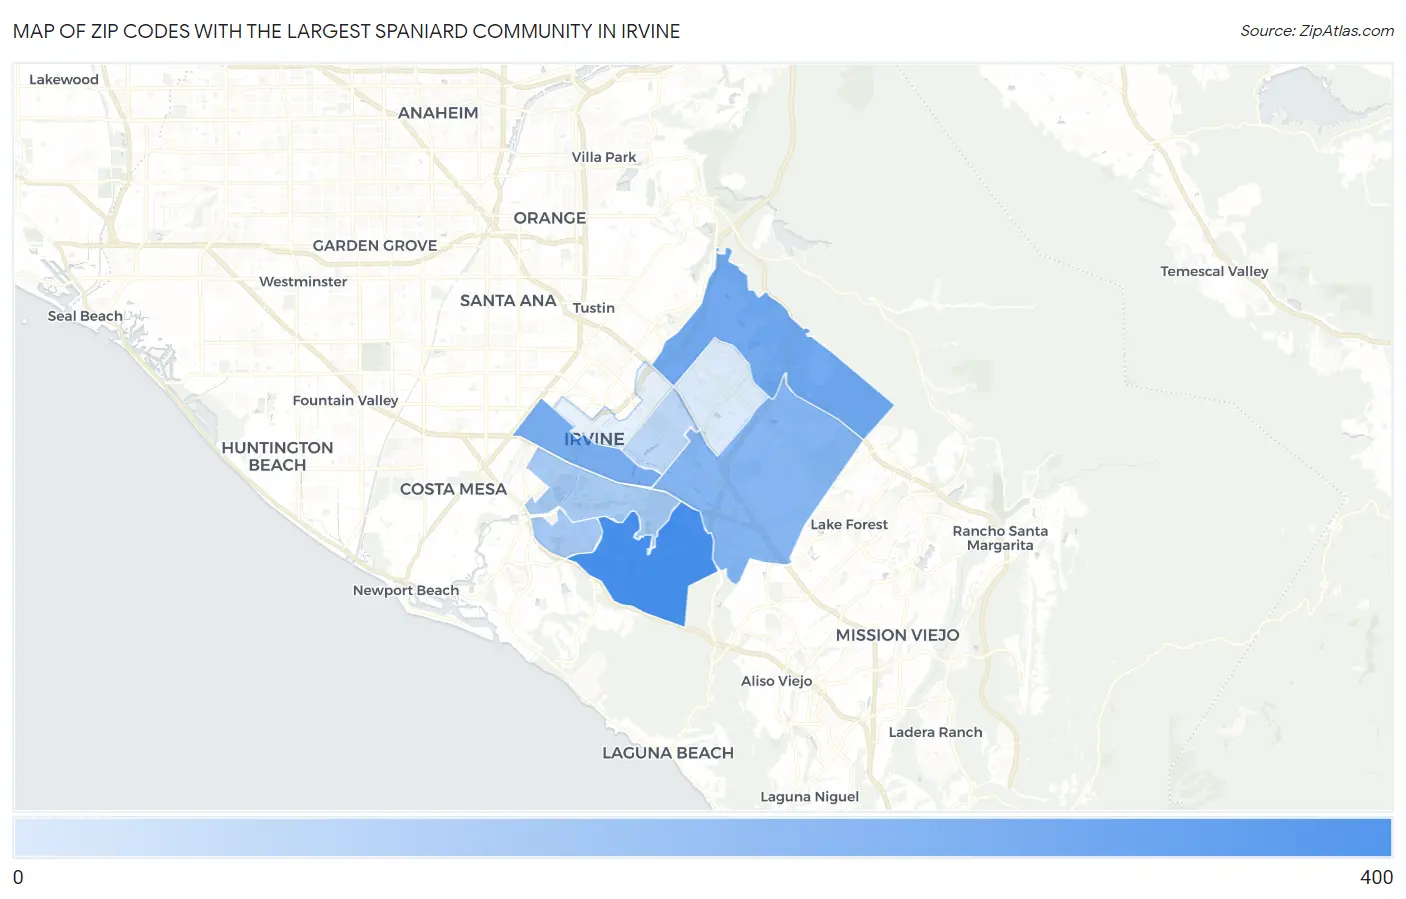Click the Lakewood map label
The height and width of the screenshot is (899, 1406).
[64, 79]
